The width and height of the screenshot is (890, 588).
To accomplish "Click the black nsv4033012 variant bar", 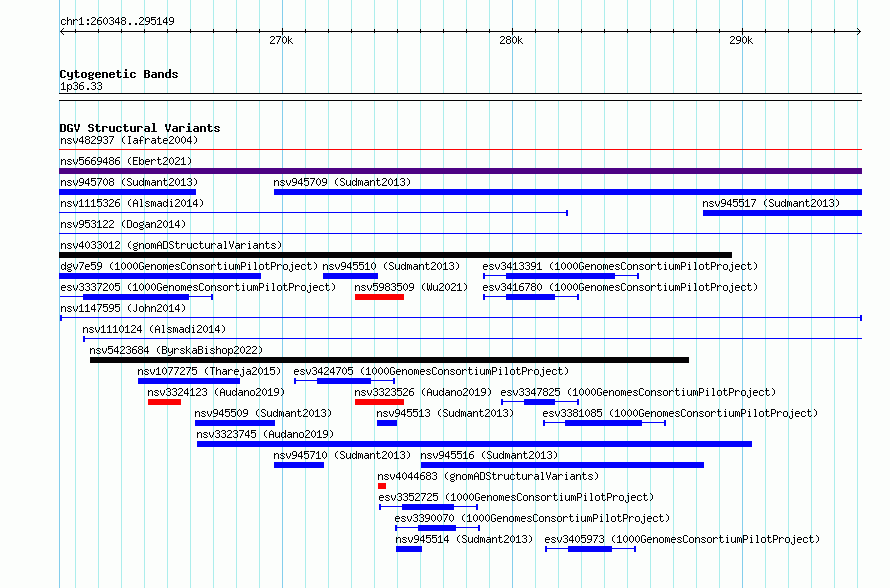I will (396, 255).
